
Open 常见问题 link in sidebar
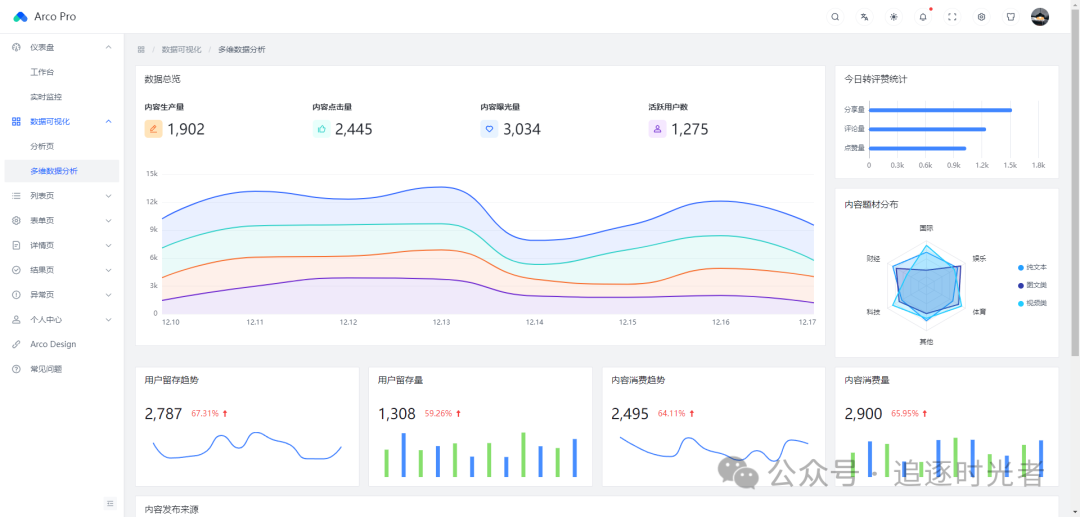45,369
